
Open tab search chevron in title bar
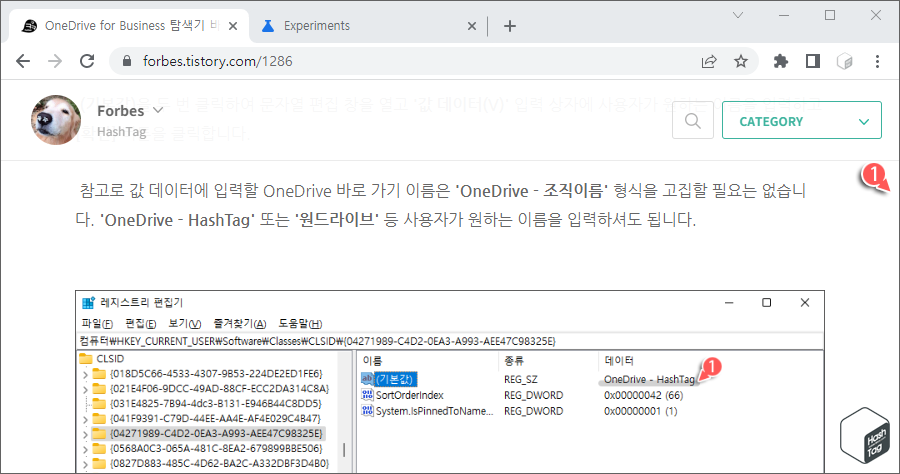tap(738, 15)
